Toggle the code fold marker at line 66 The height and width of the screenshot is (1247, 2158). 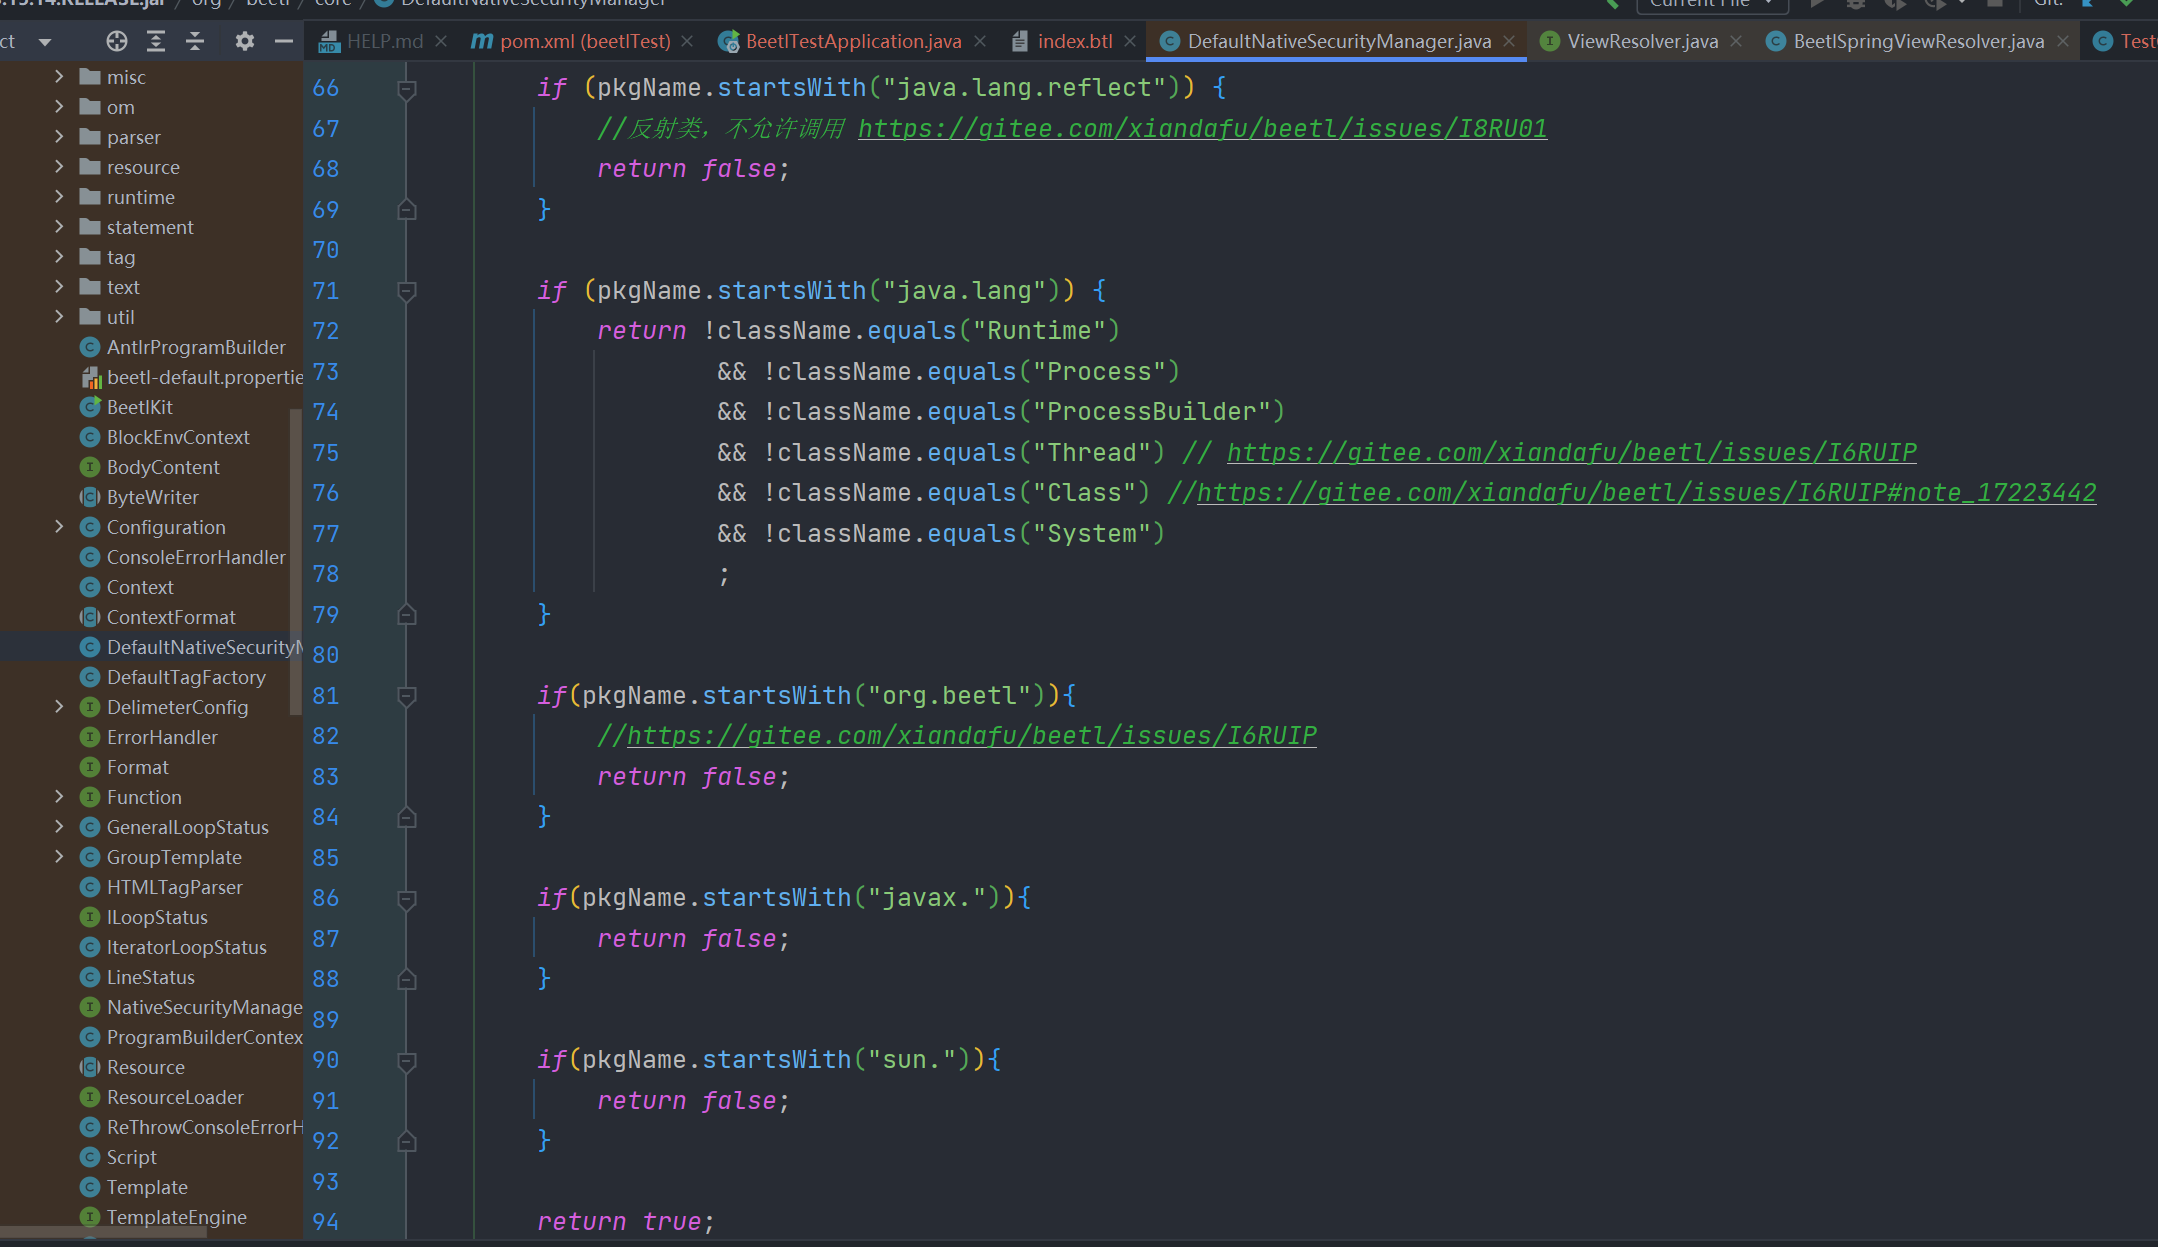(x=407, y=89)
